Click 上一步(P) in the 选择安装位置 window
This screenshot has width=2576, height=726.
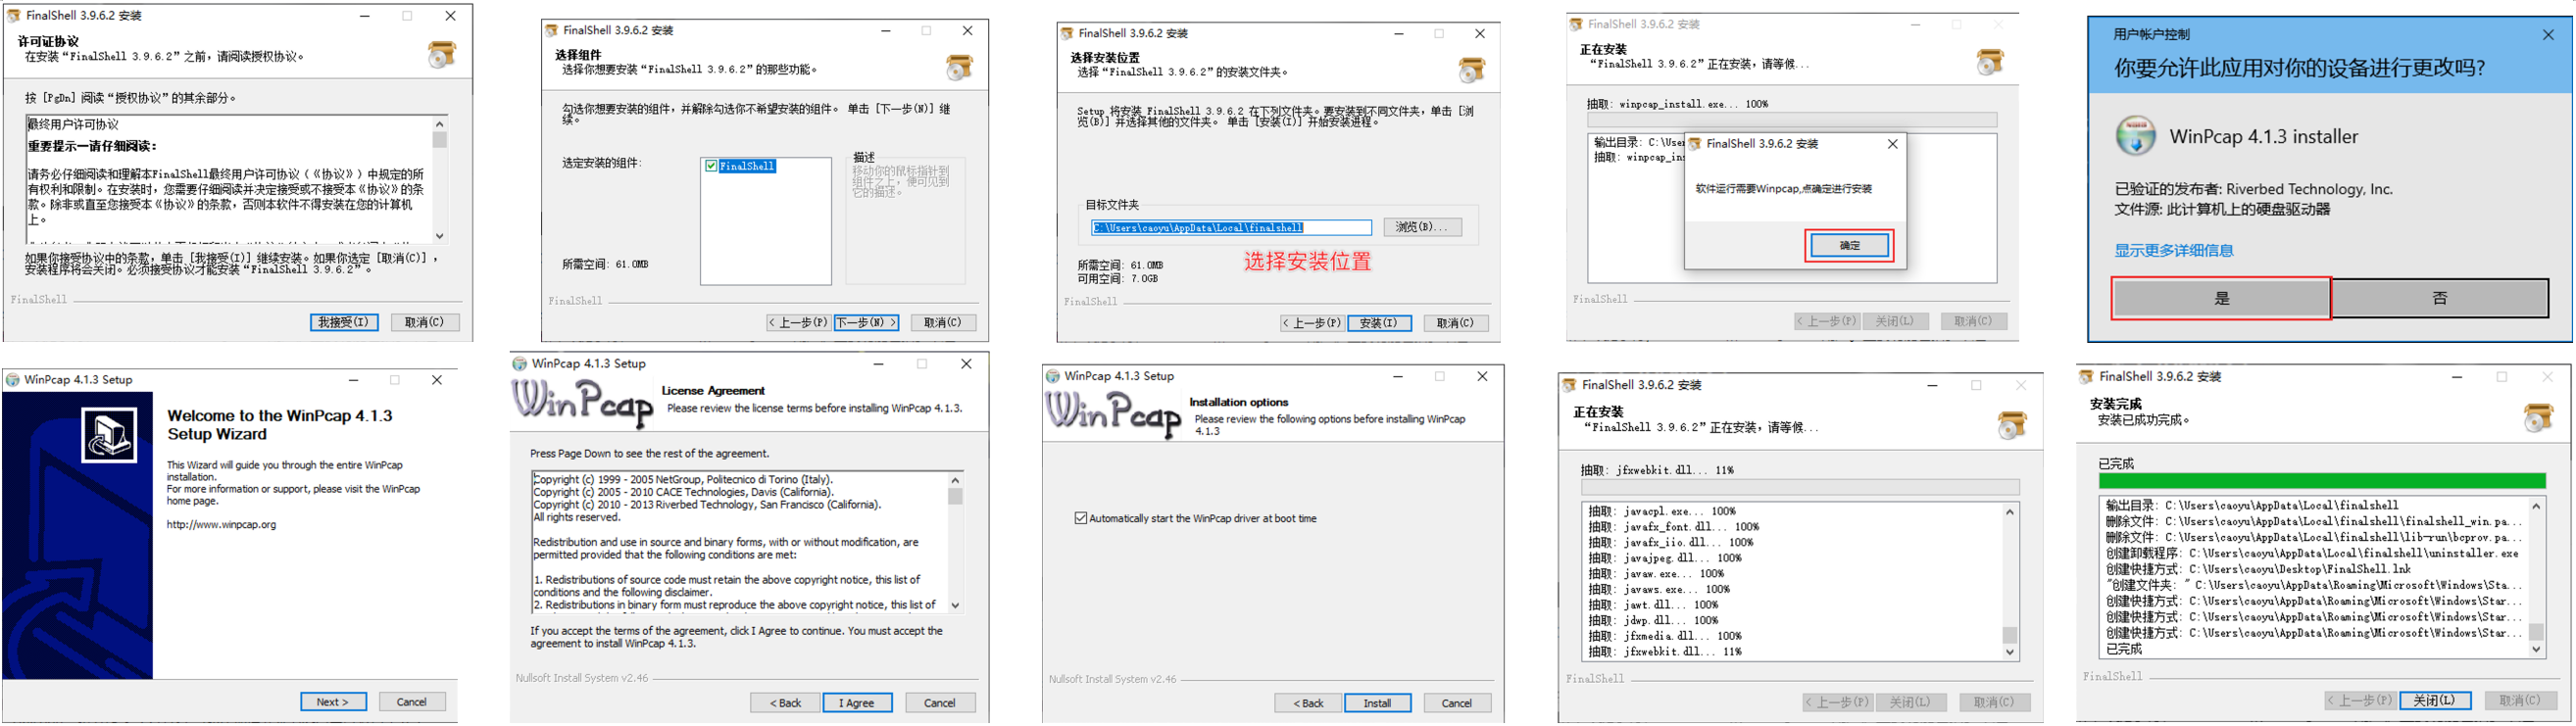pyautogui.click(x=1312, y=323)
